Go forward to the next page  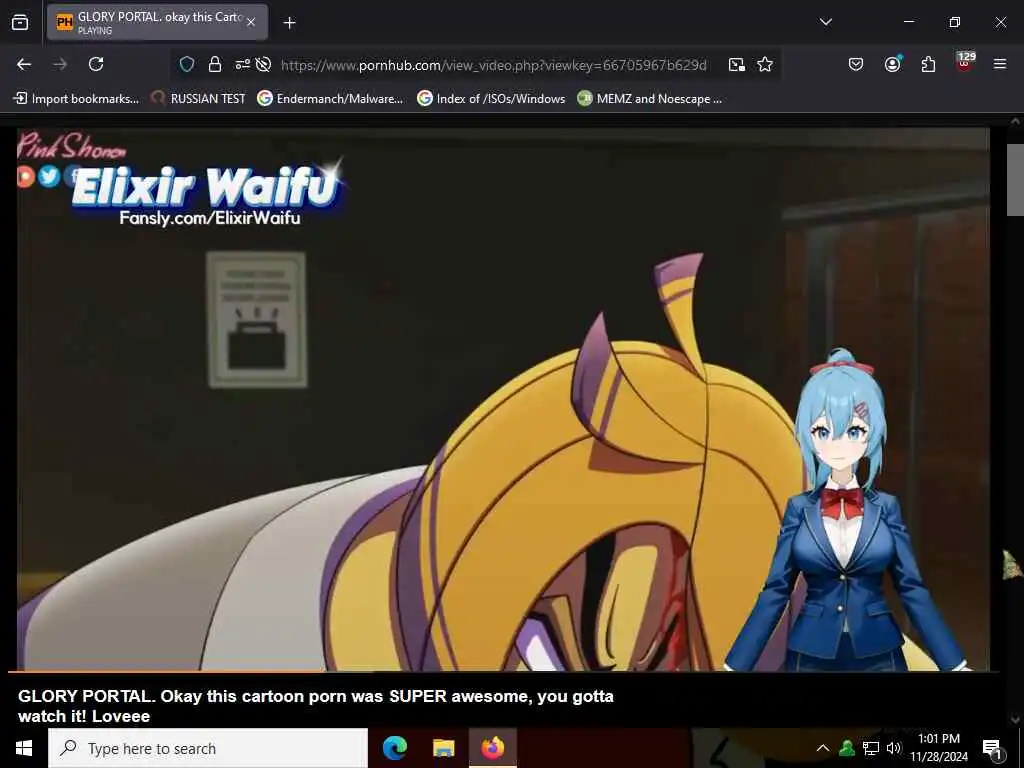tap(60, 64)
